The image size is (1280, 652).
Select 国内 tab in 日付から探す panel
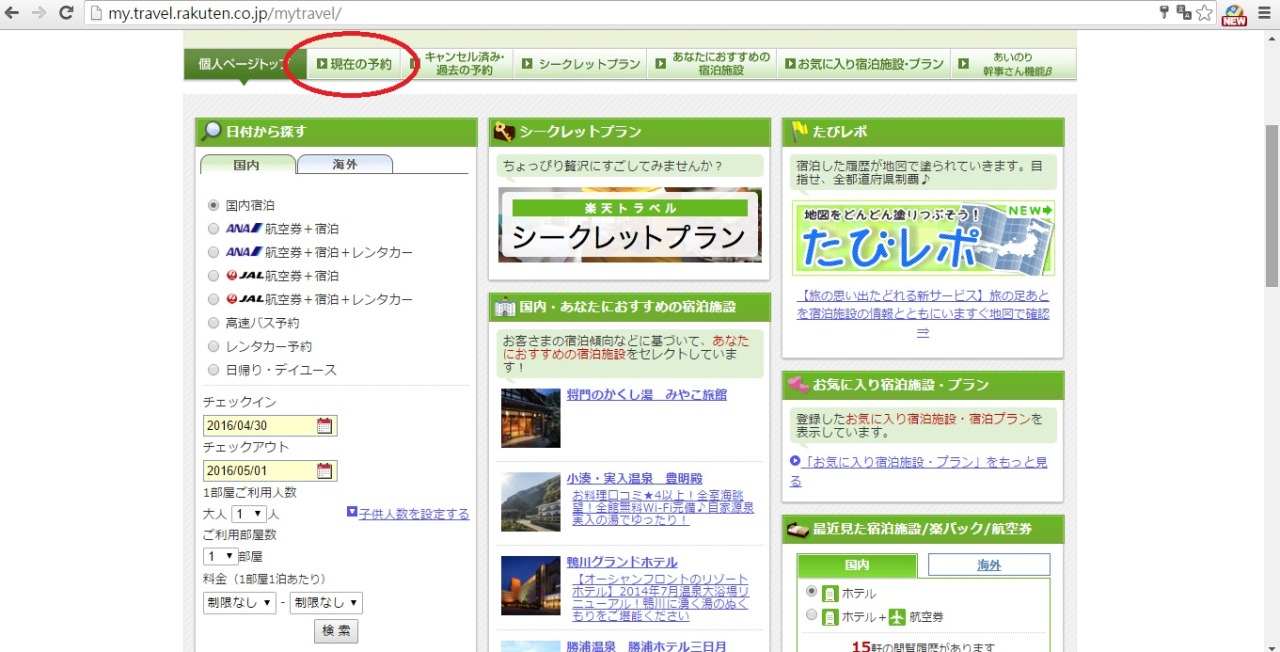point(248,165)
